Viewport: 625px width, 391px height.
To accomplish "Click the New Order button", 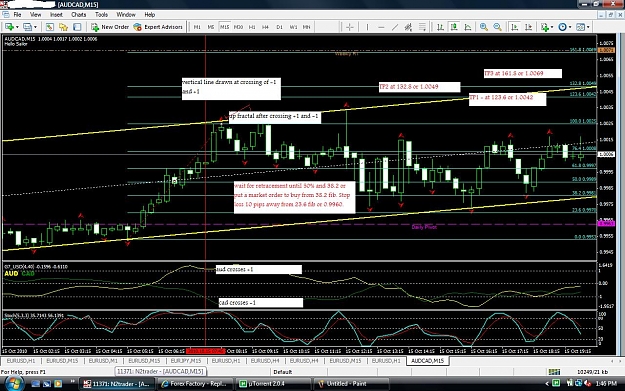I will point(110,27).
